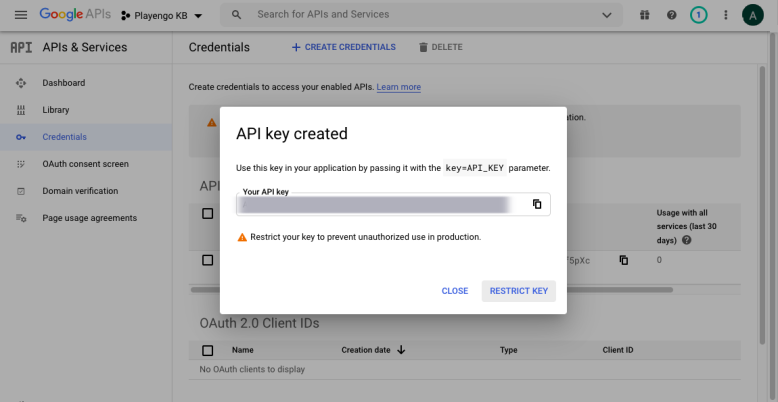Screen dimensions: 778x402
Task: Open Domain verification page
Action: tap(80, 191)
